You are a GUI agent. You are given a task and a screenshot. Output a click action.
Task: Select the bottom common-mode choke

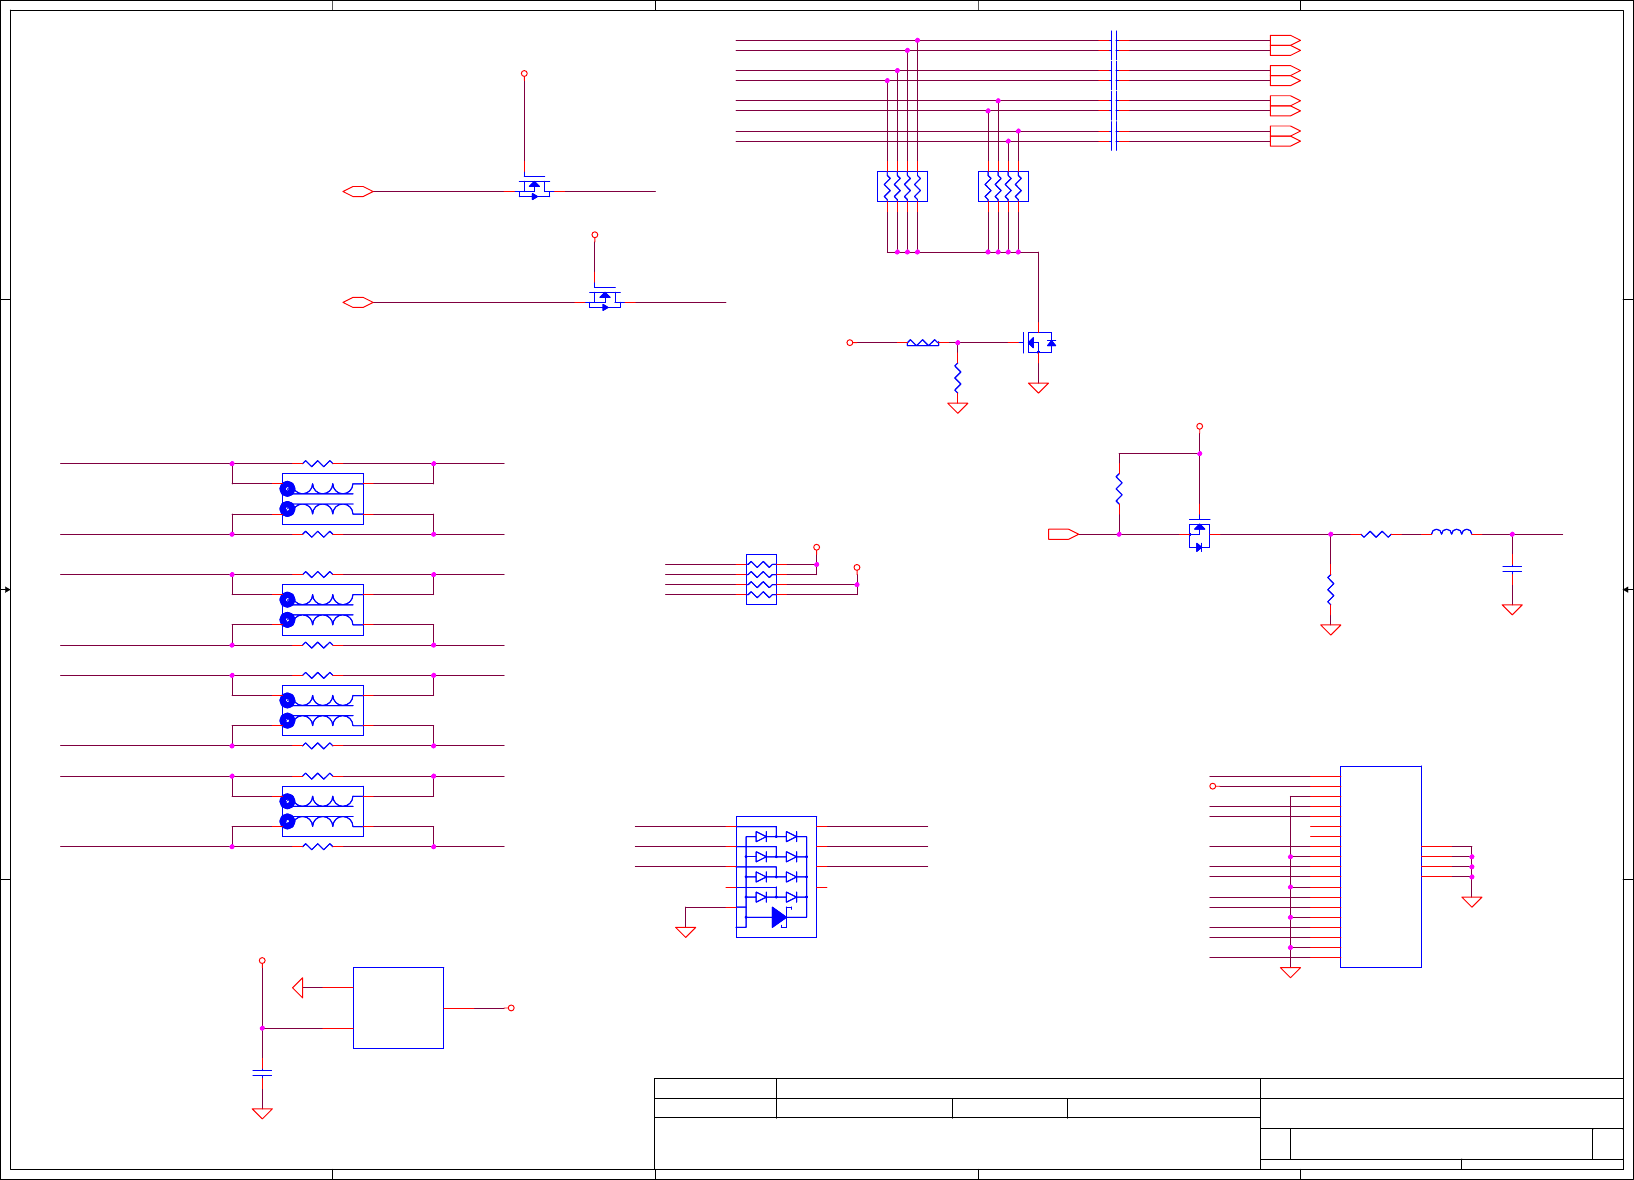323,811
